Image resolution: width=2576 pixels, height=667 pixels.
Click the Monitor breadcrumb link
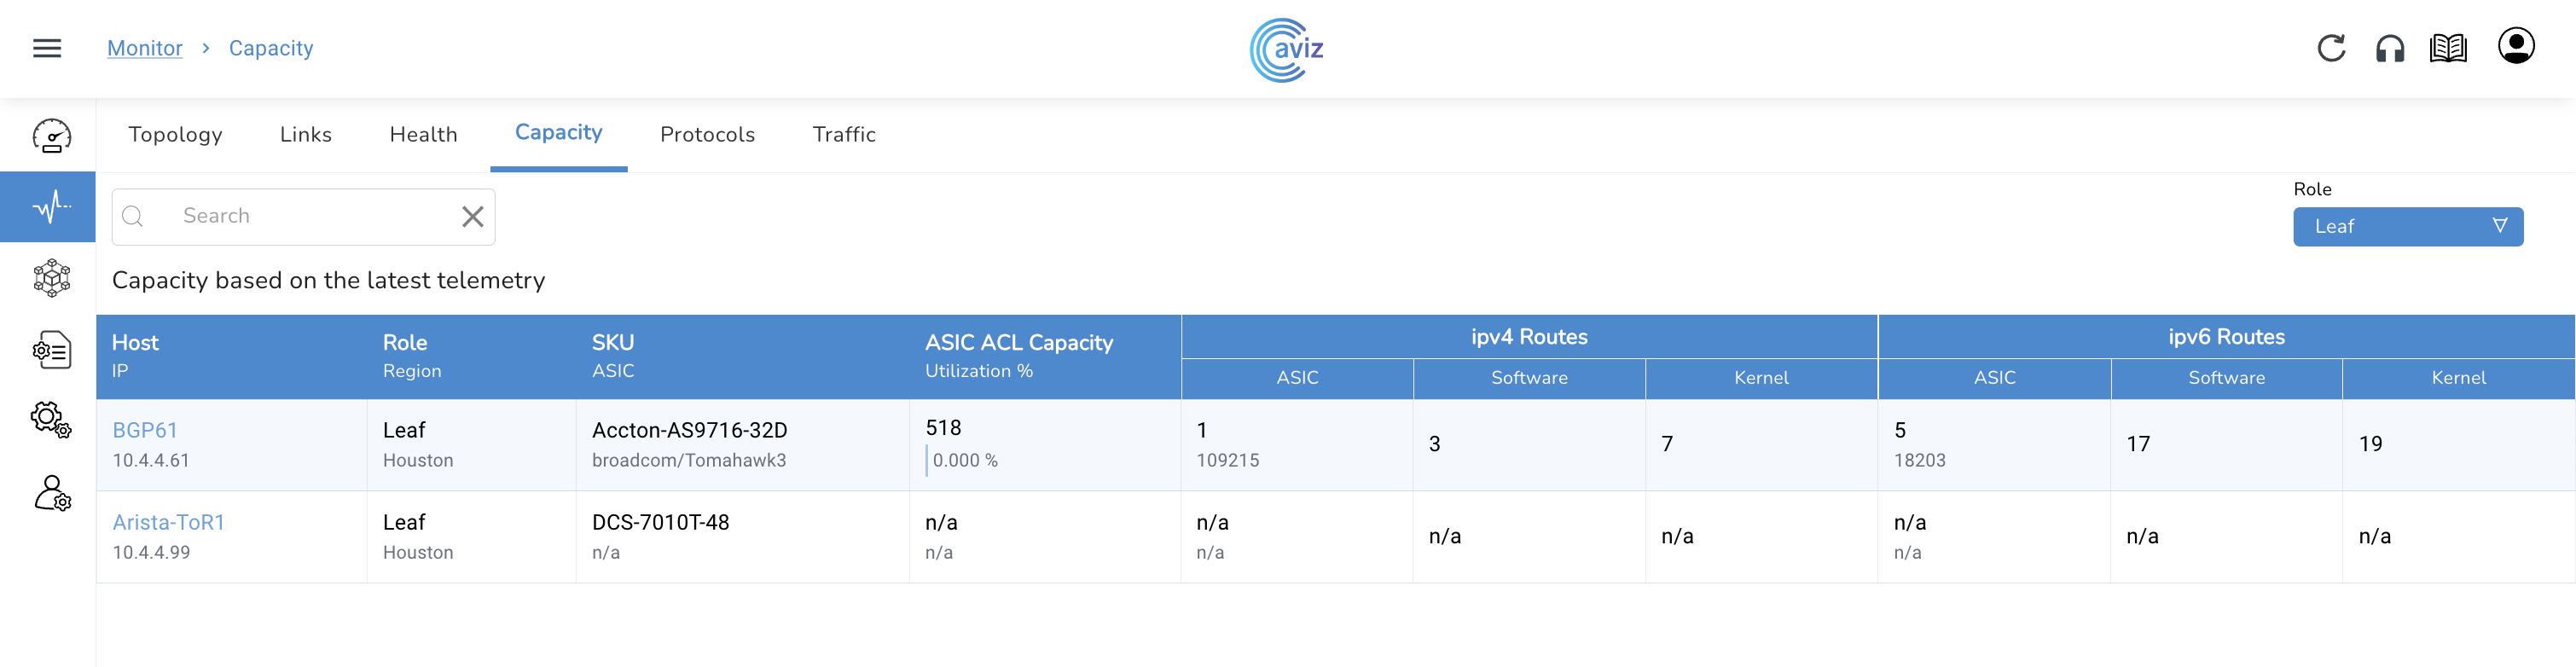pos(145,48)
